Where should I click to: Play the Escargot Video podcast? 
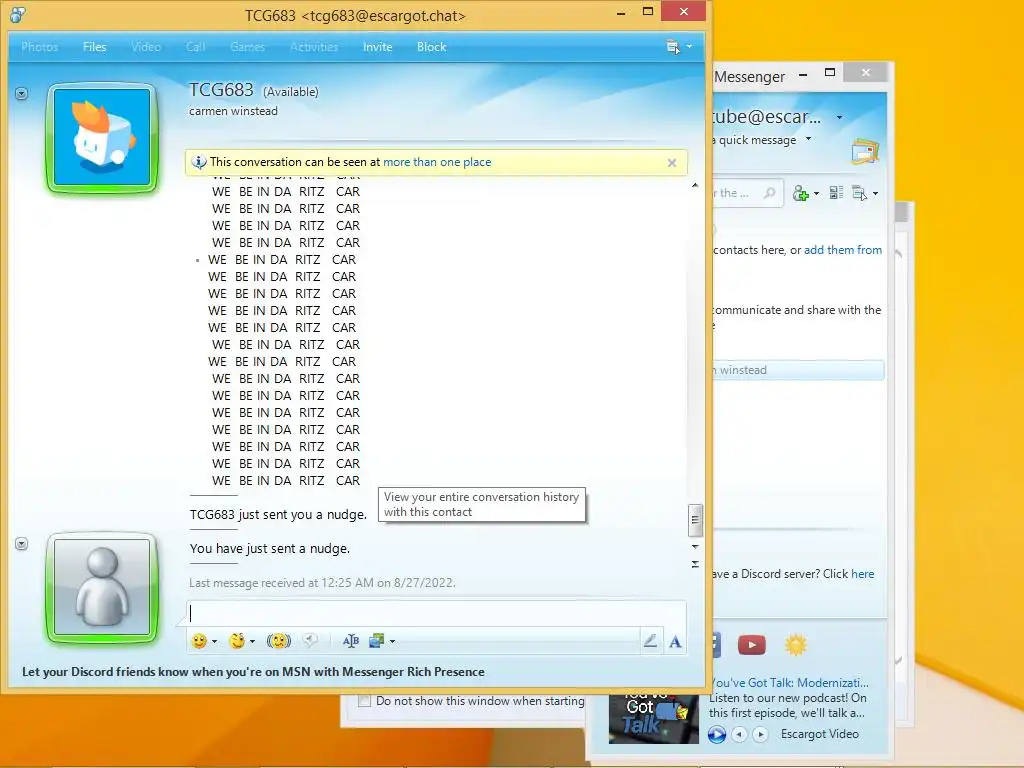[x=716, y=735]
